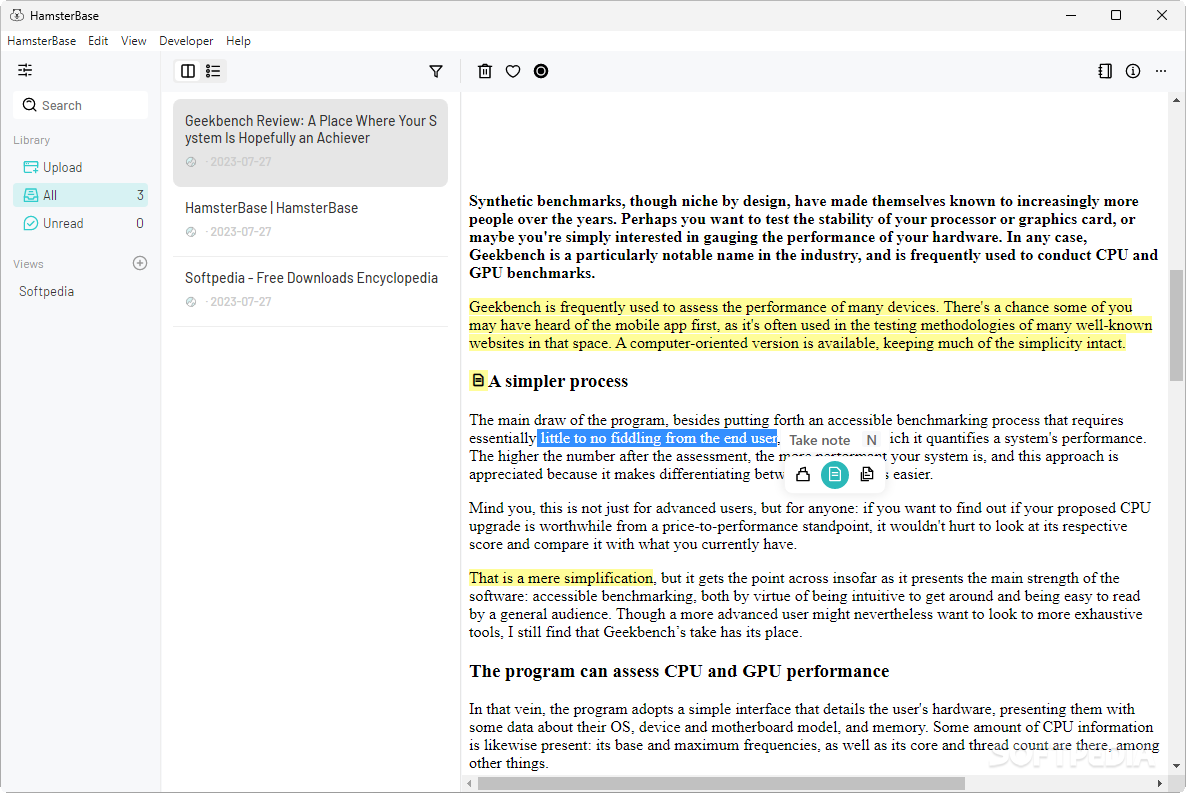
Task: Open the View menu
Action: pos(133,41)
